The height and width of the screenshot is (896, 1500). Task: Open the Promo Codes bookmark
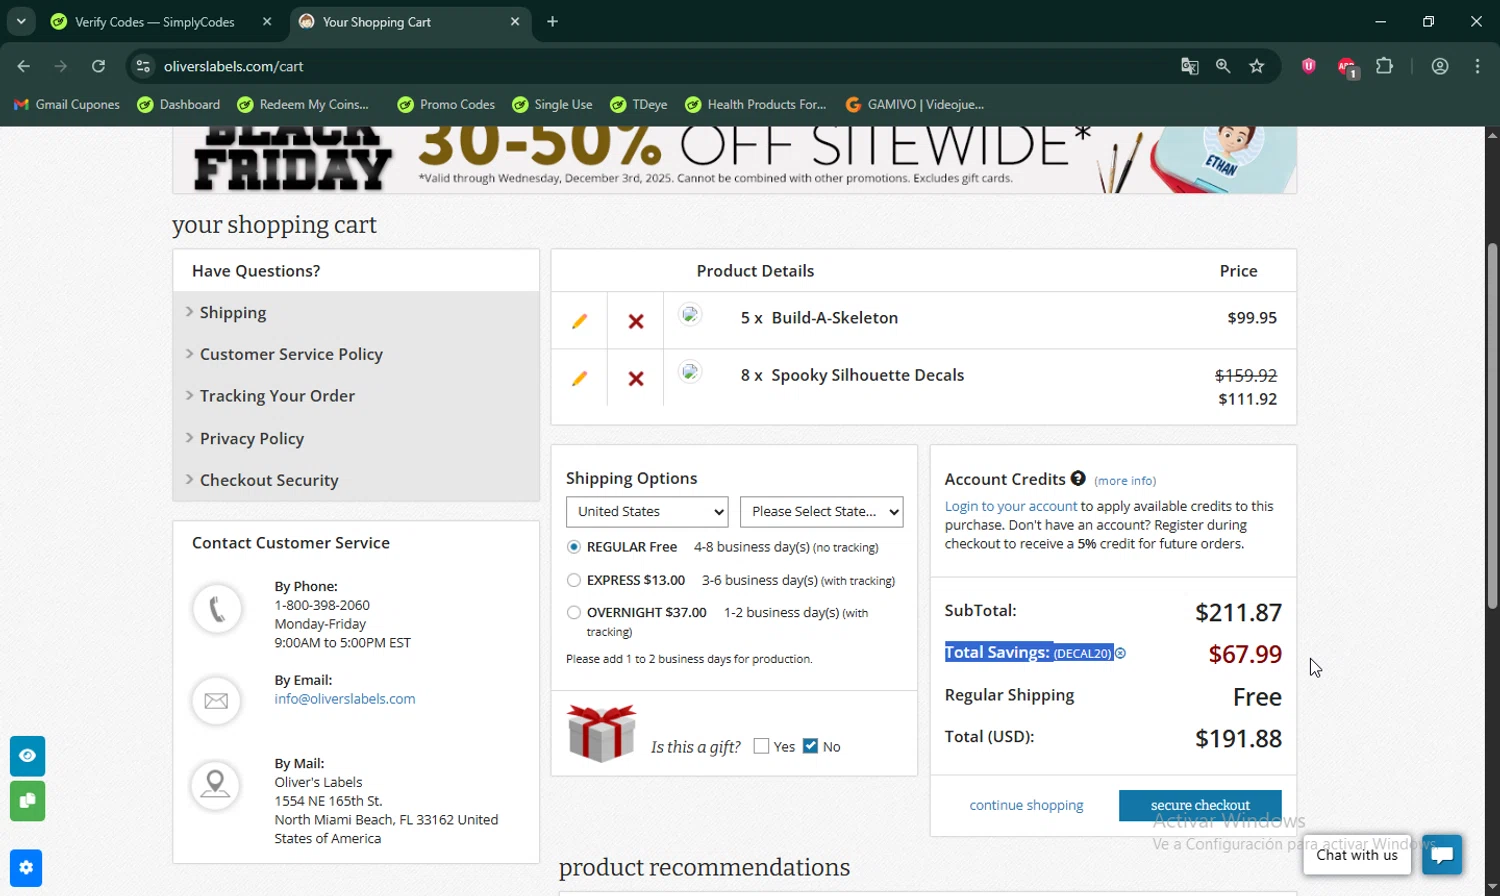[446, 104]
